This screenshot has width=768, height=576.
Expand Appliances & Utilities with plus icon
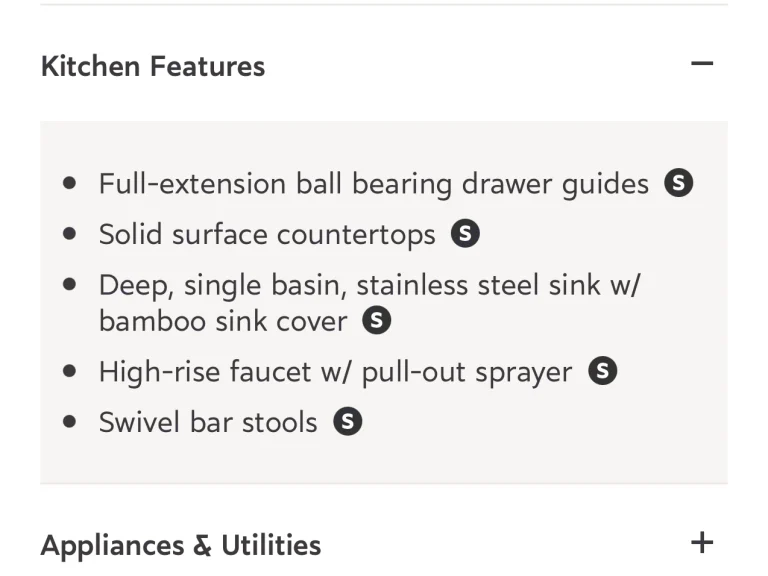[702, 543]
